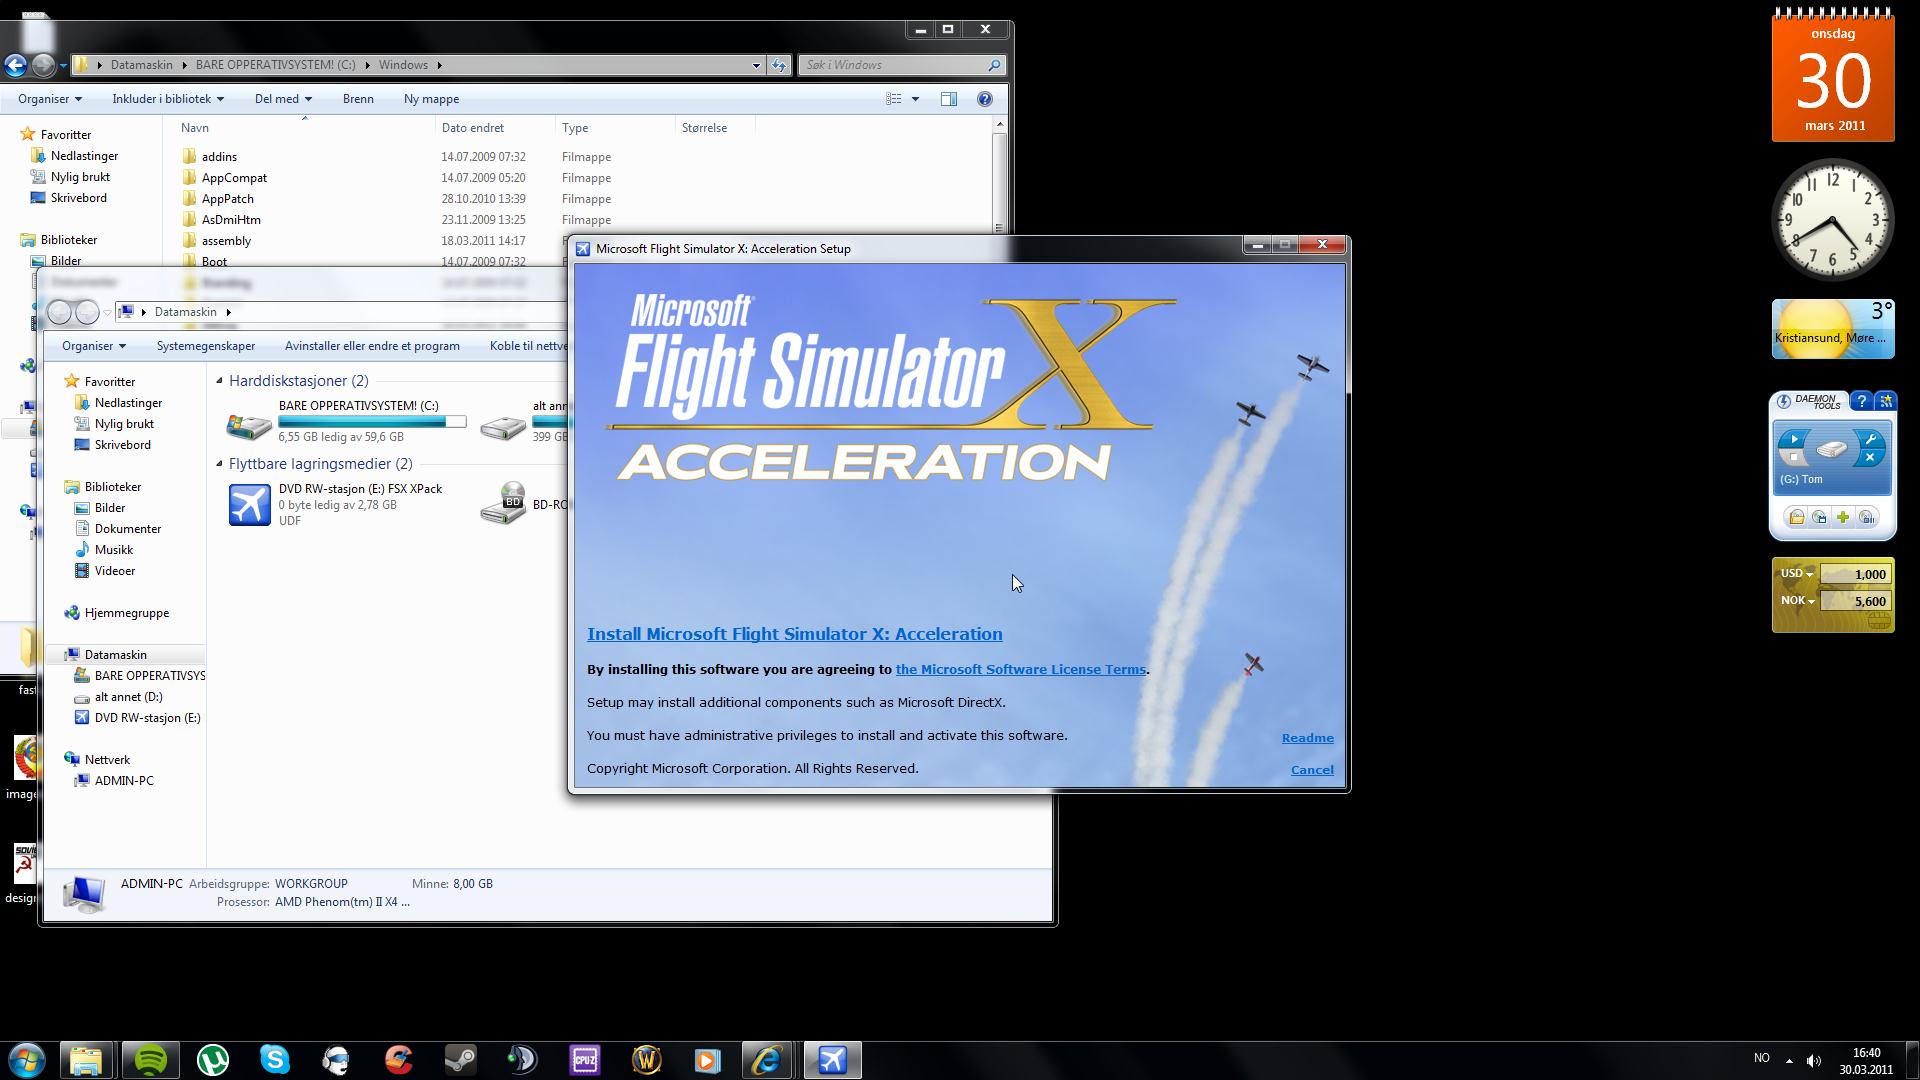Toggle the preview pane icon

tap(948, 99)
